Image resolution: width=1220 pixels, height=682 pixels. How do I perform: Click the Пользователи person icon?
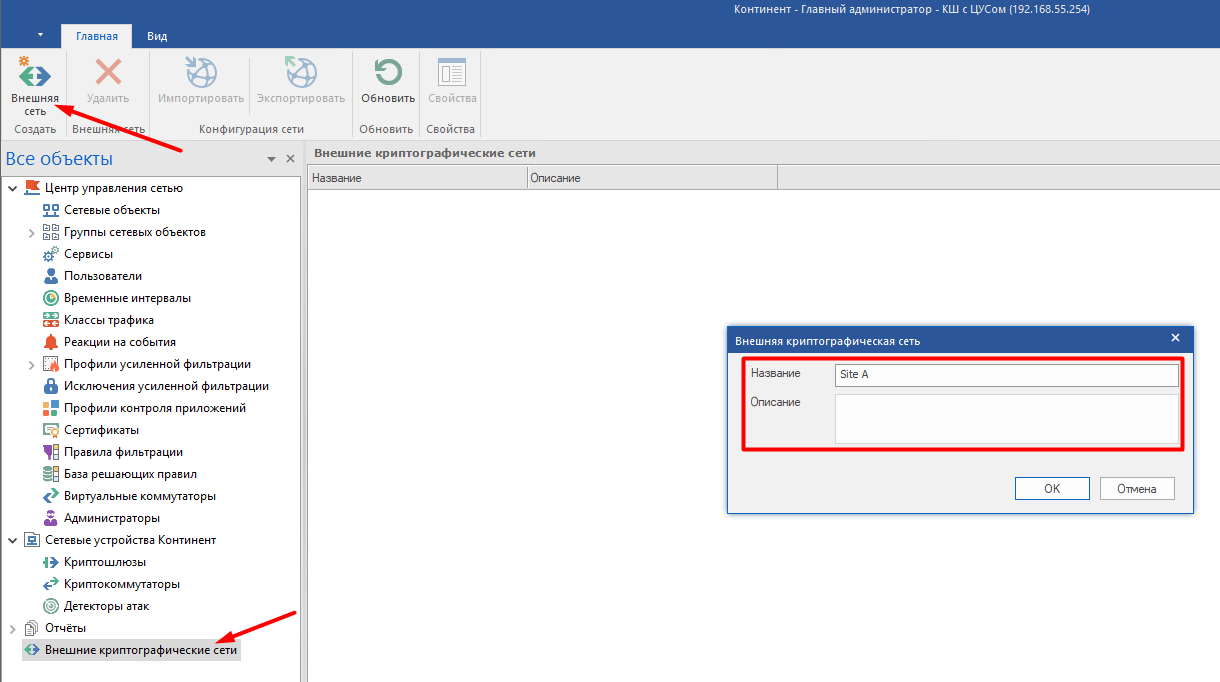coord(51,276)
